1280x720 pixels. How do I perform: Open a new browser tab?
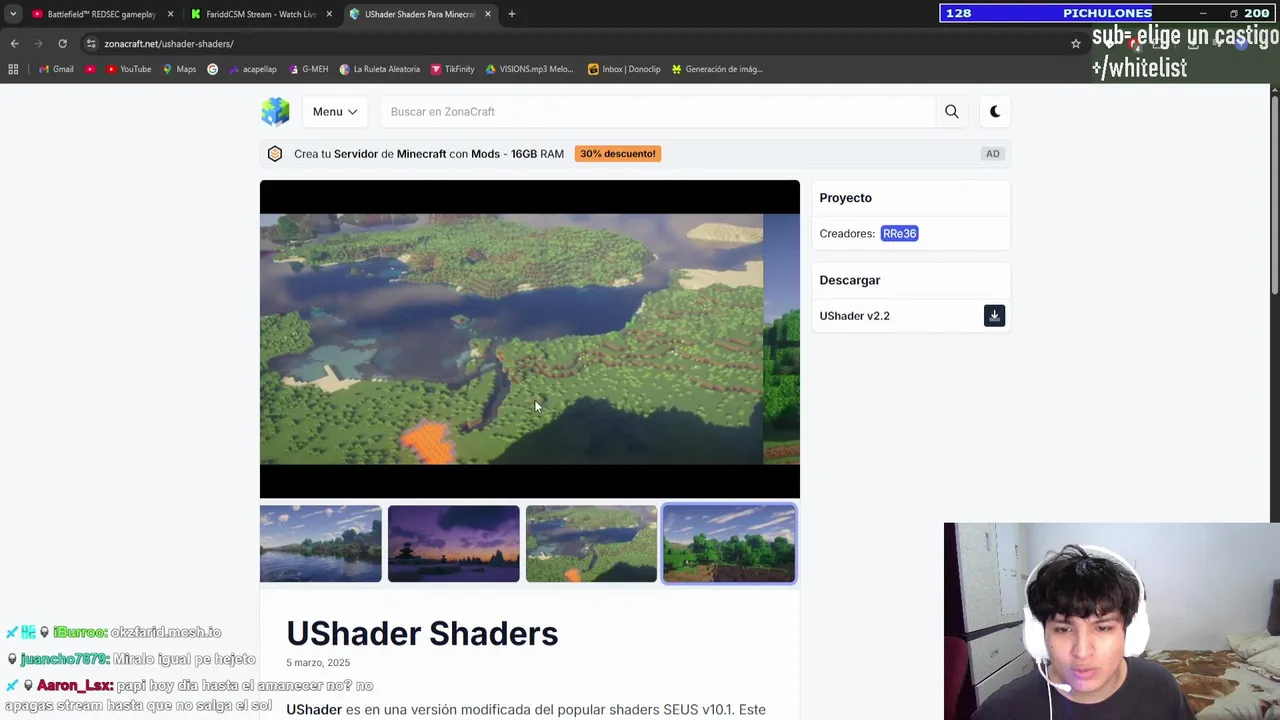pyautogui.click(x=512, y=14)
